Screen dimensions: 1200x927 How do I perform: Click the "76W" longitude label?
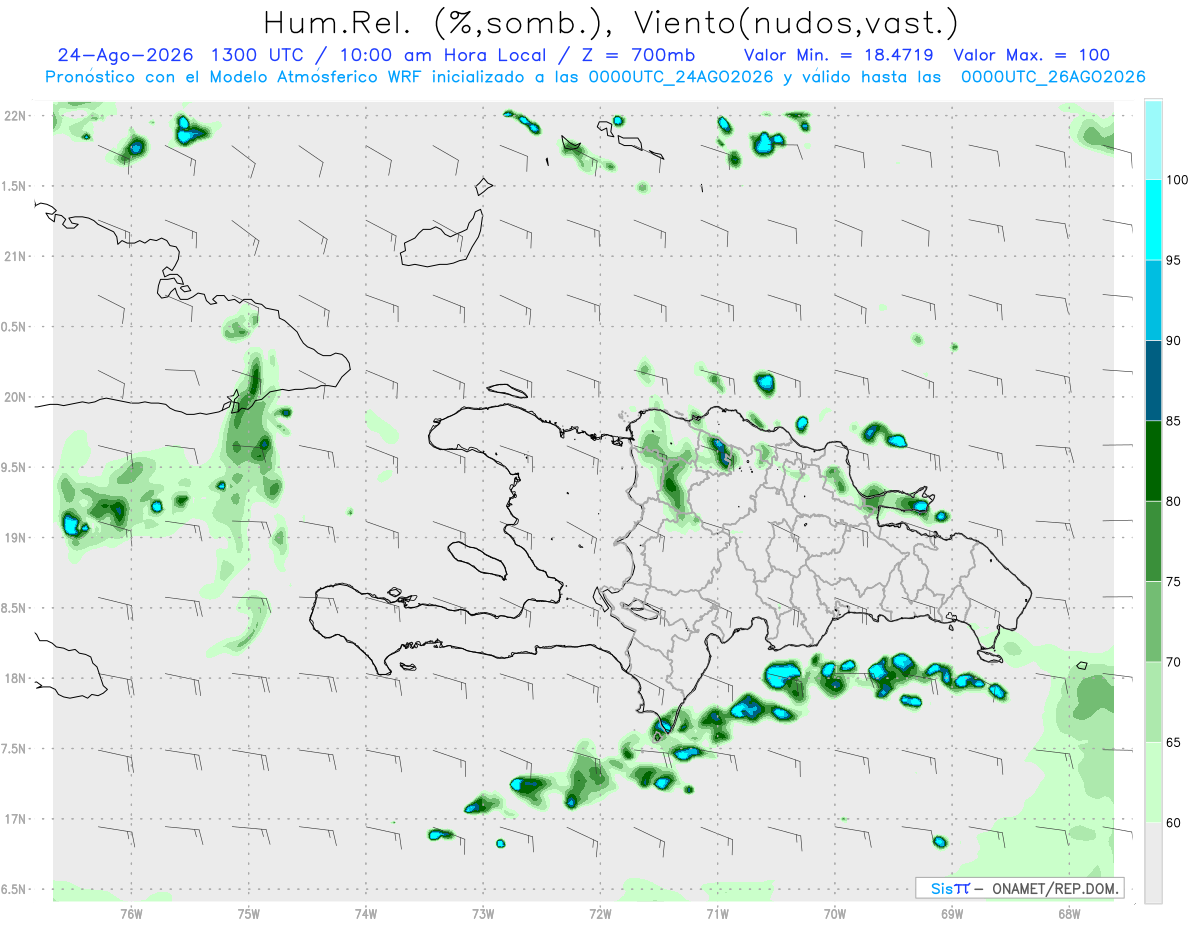tap(131, 913)
